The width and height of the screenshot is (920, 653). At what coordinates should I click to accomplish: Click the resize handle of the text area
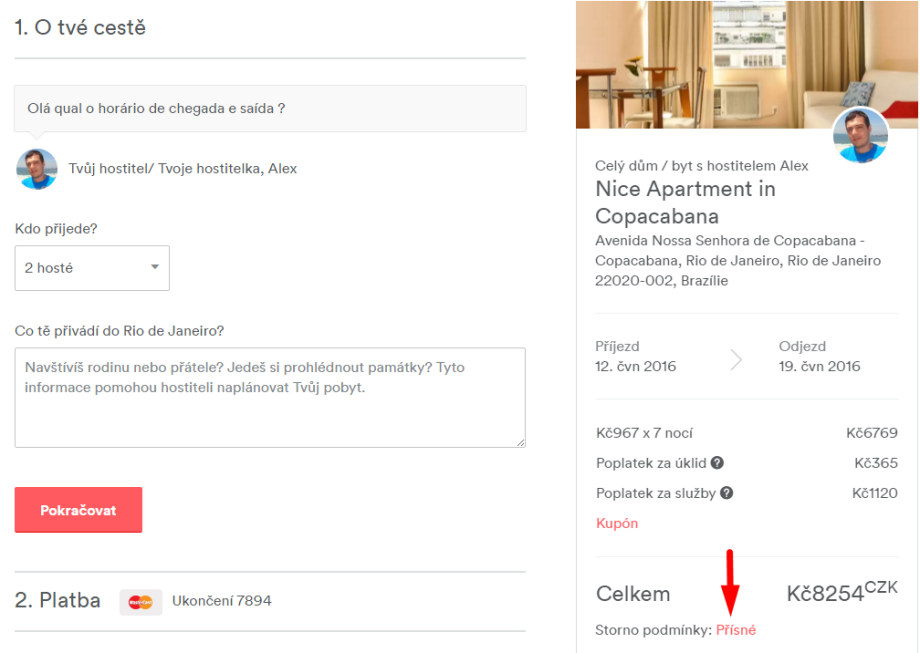coord(520,441)
